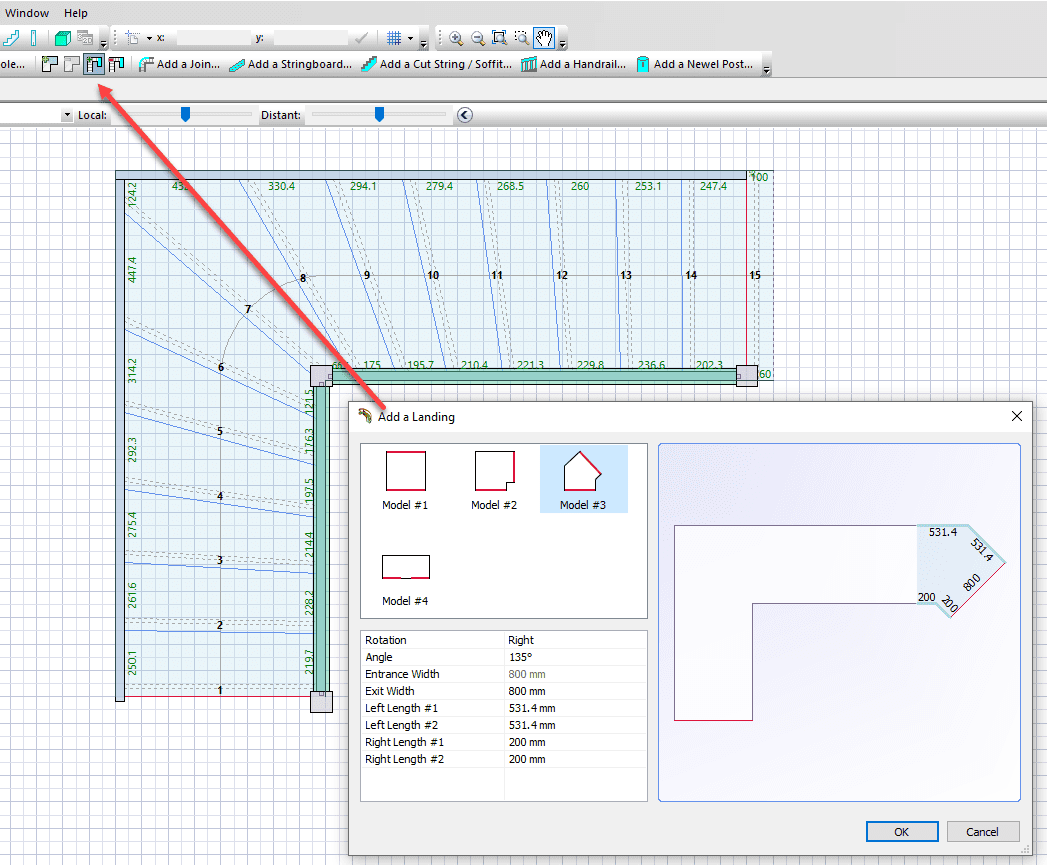Click Add a Stringboard tool
The image size is (1047, 865).
[x=290, y=64]
